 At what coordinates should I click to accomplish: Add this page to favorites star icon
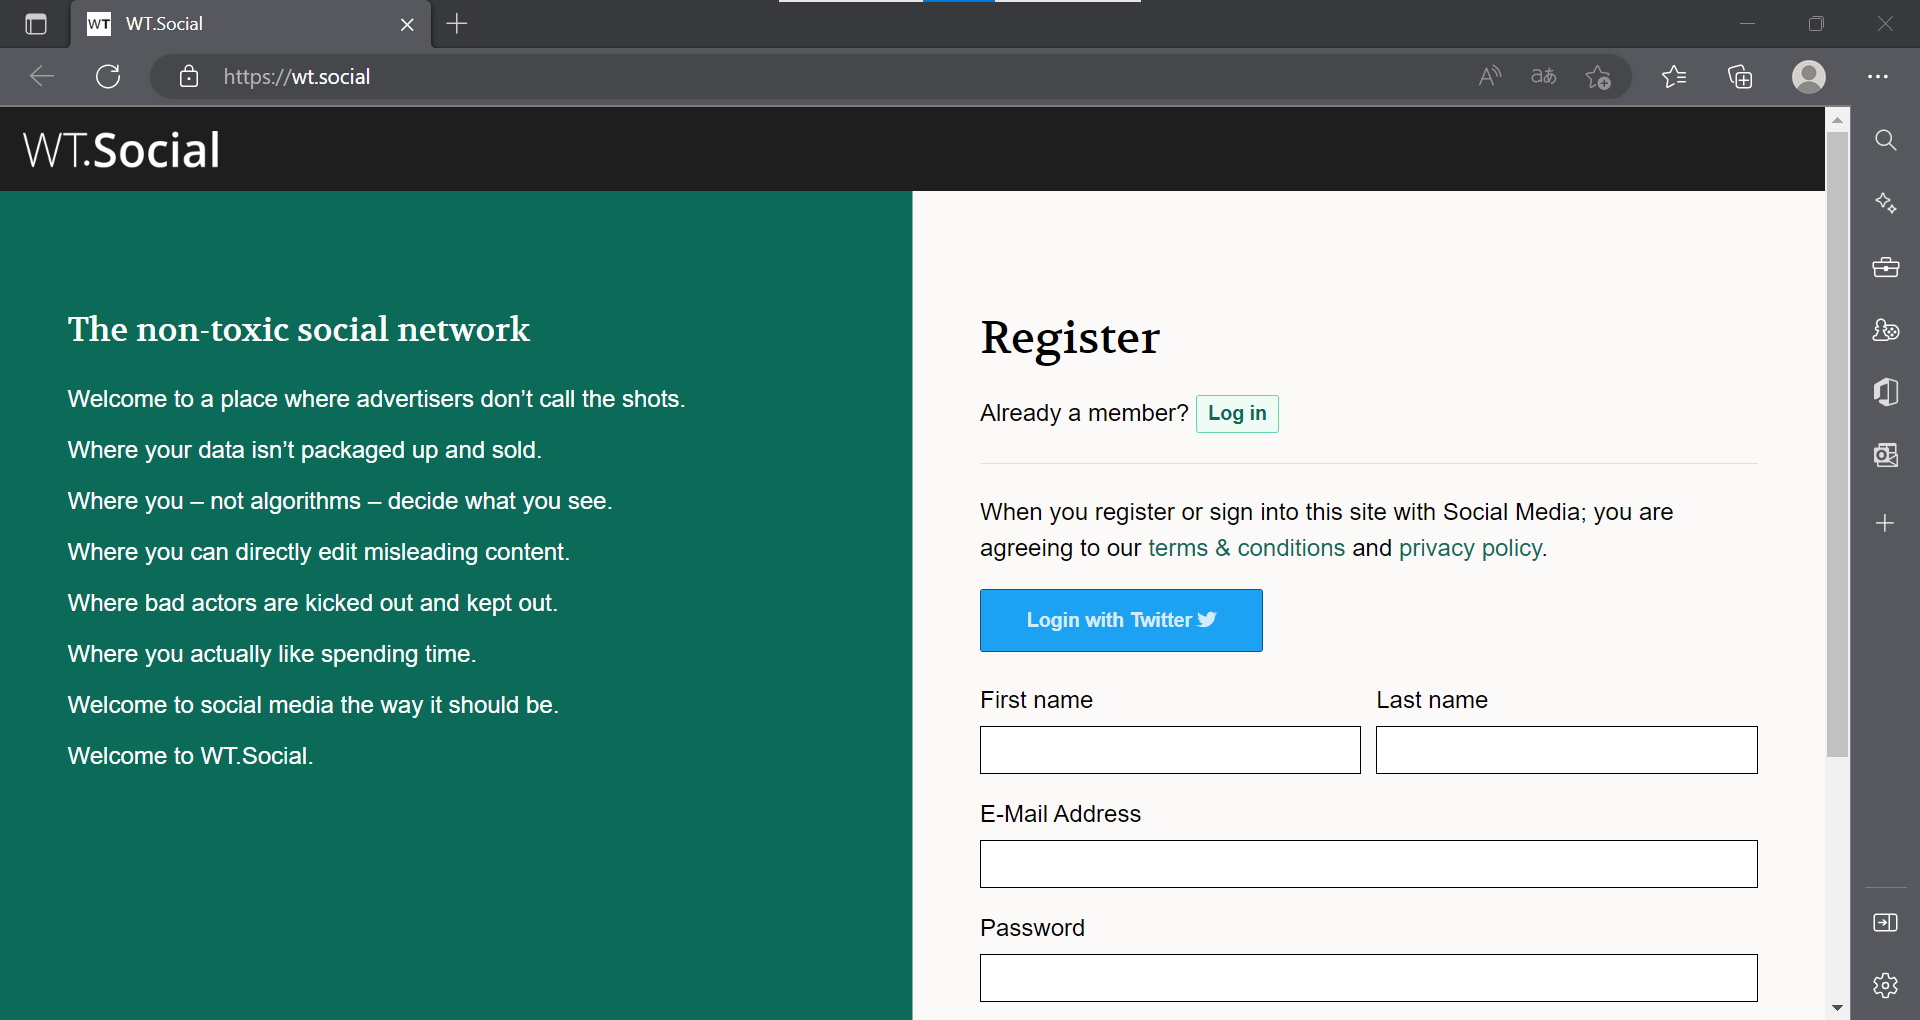point(1598,76)
